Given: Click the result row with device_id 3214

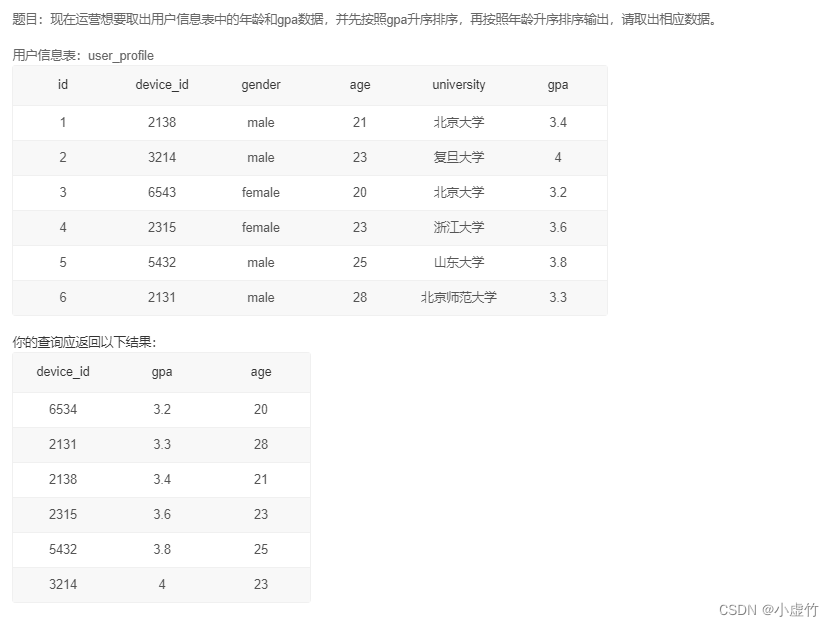Looking at the screenshot, I should pos(63,584).
